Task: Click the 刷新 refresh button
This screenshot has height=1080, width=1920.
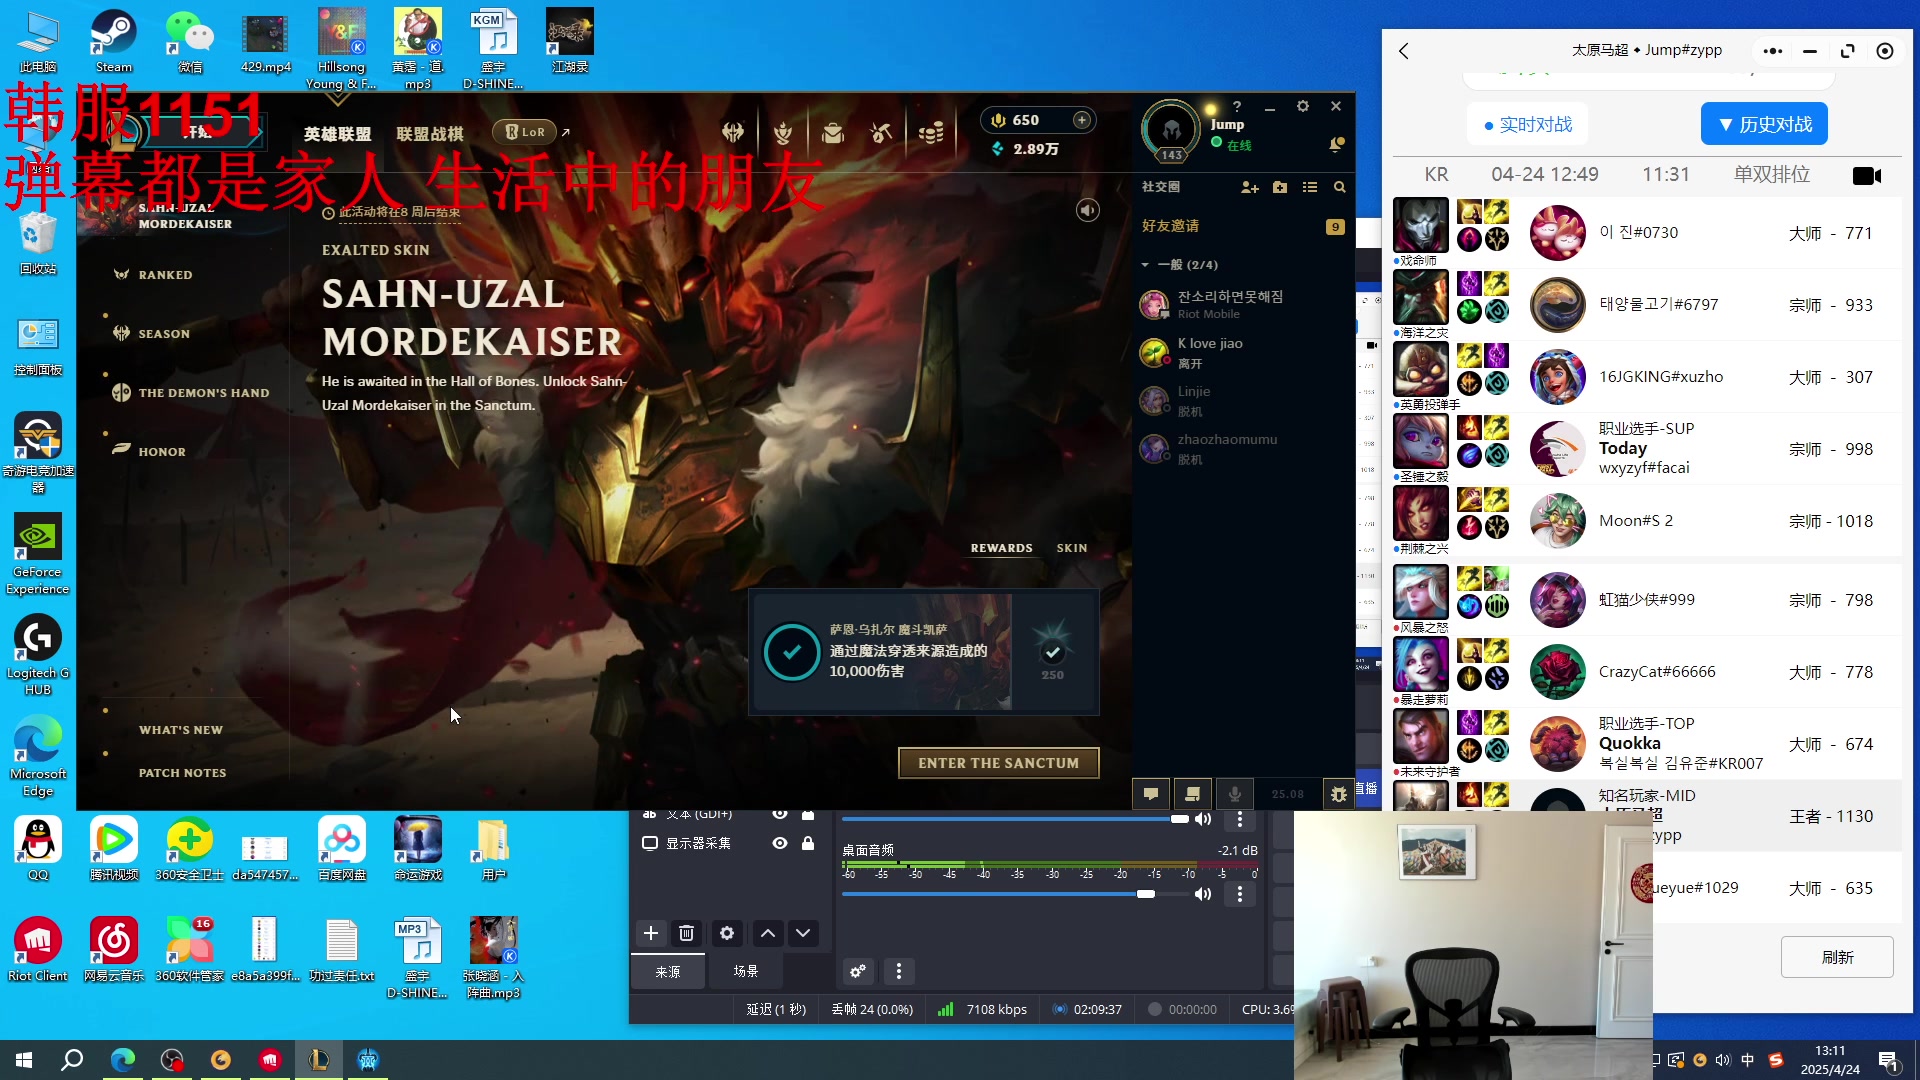Action: coord(1837,957)
